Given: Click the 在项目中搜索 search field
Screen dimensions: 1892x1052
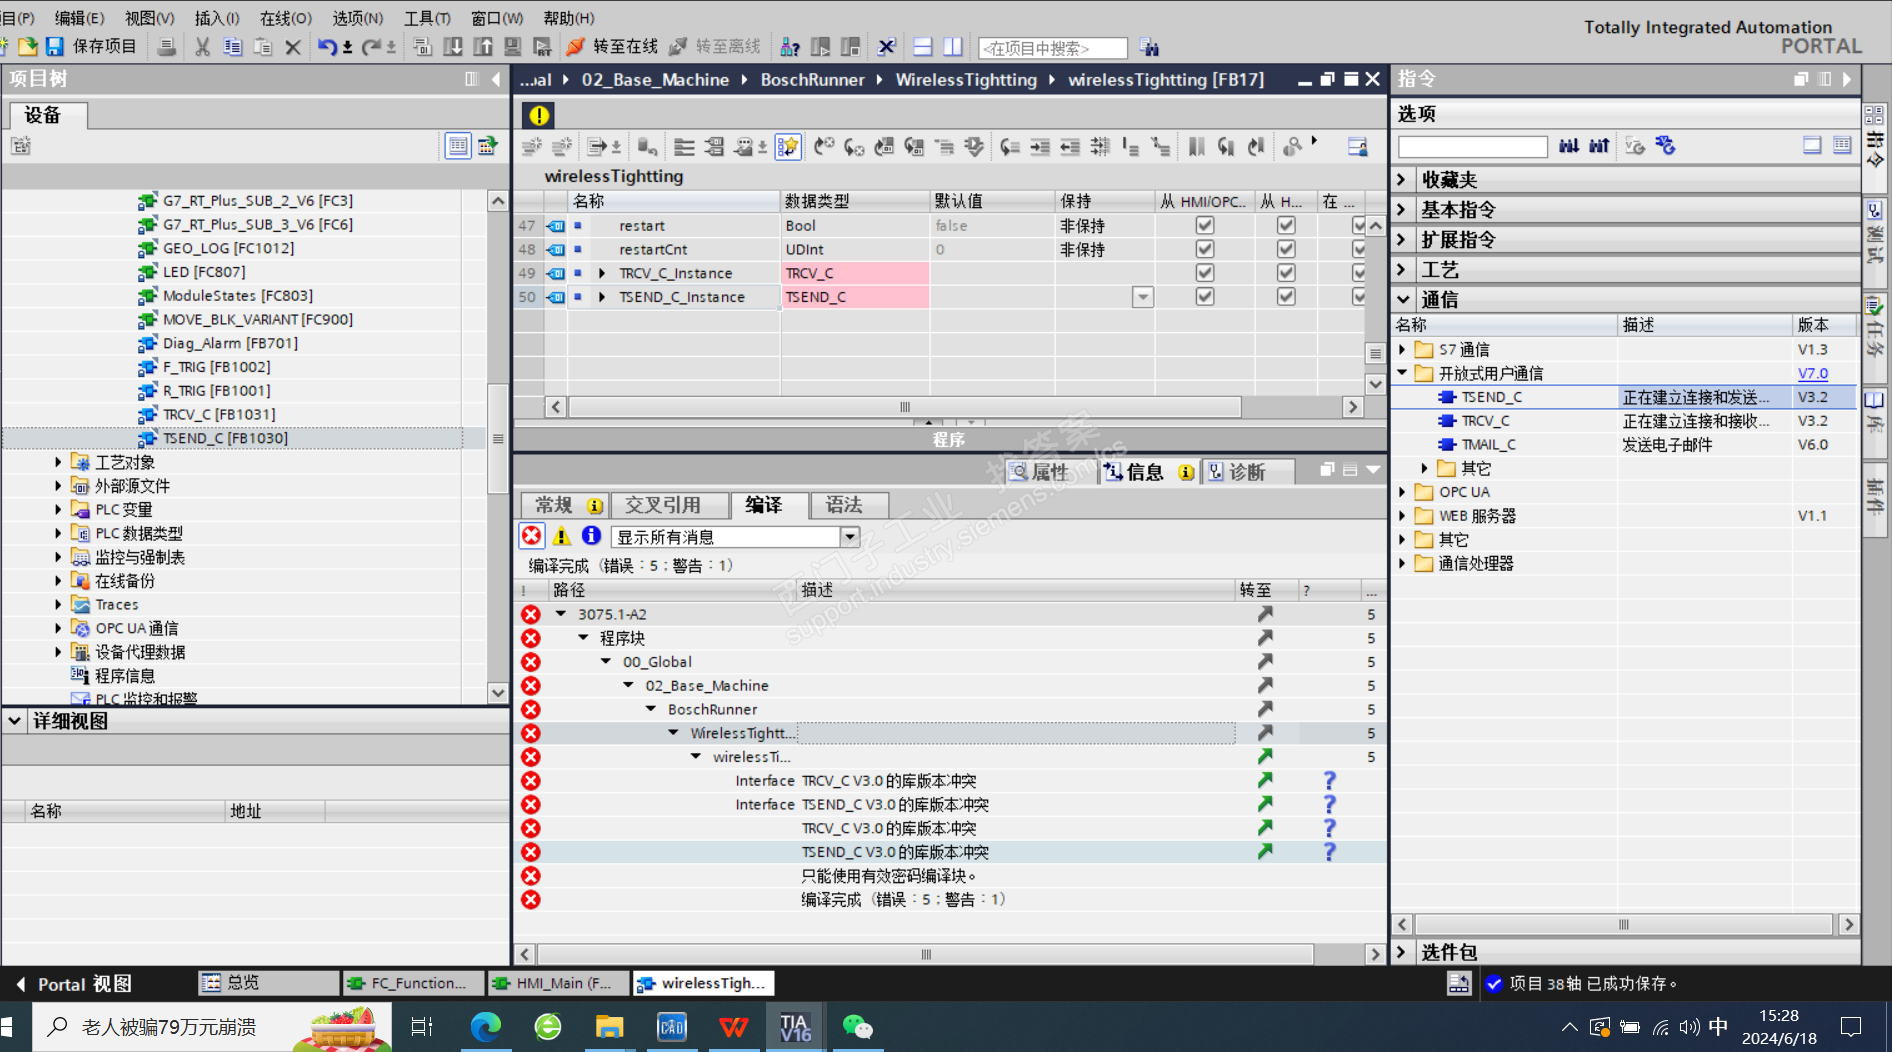Looking at the screenshot, I should pos(1053,48).
